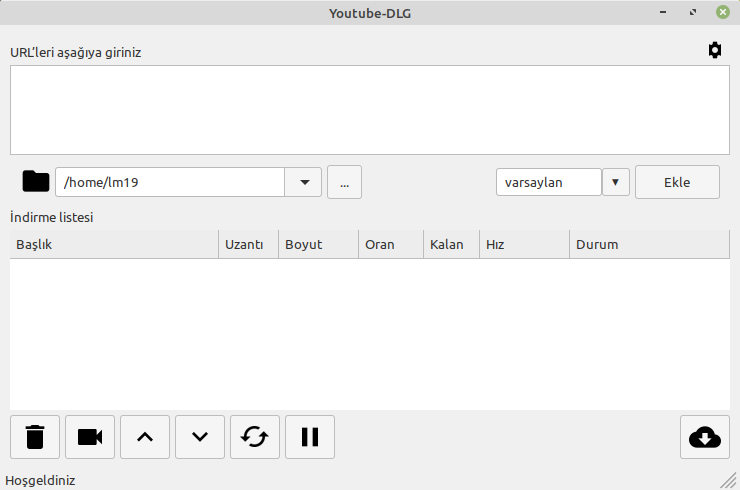Screen dimensions: 740x490
Task: Reload list with the refresh arrows button
Action: [255, 437]
